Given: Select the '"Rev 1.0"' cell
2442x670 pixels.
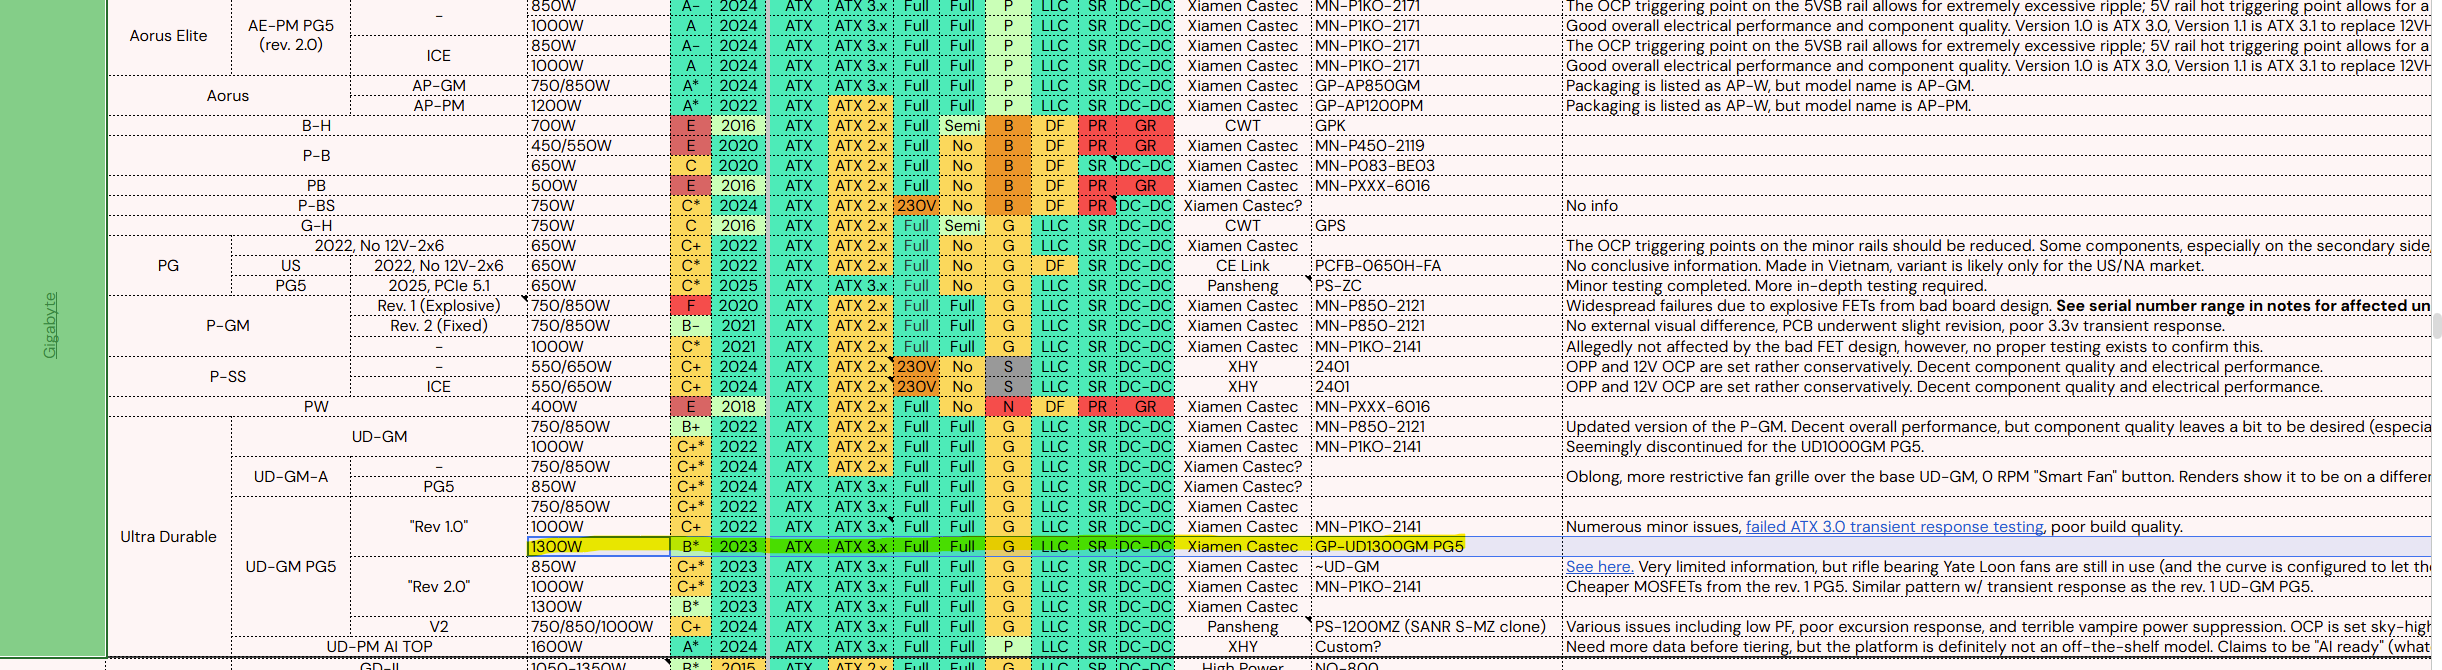Looking at the screenshot, I should point(439,527).
